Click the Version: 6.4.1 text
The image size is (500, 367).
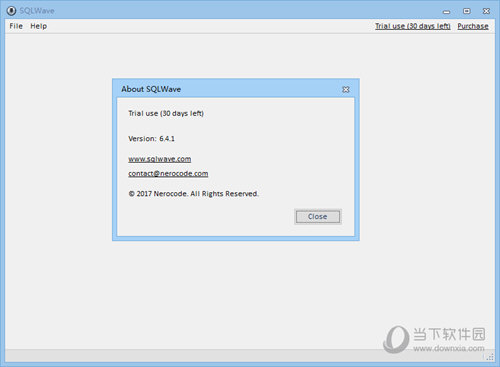151,139
